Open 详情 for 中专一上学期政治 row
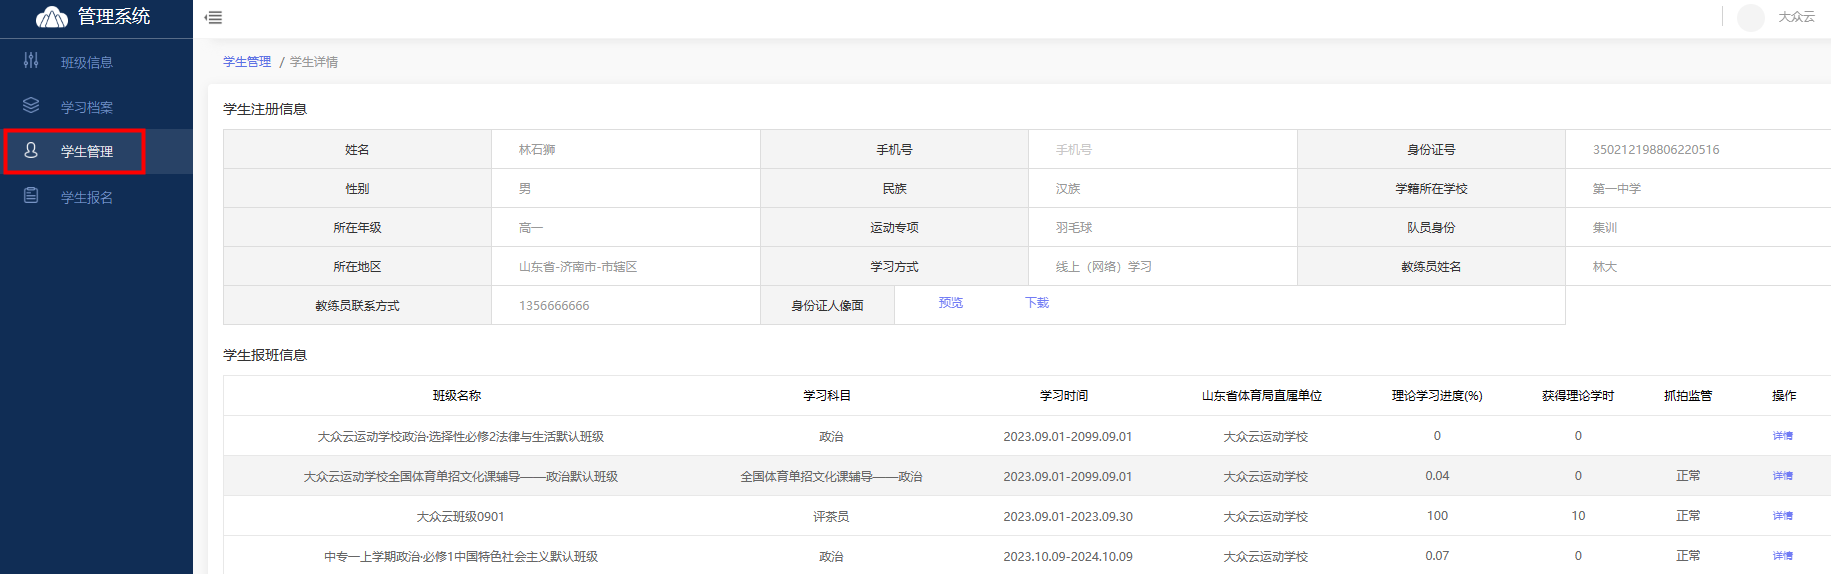1831x574 pixels. pos(1783,556)
